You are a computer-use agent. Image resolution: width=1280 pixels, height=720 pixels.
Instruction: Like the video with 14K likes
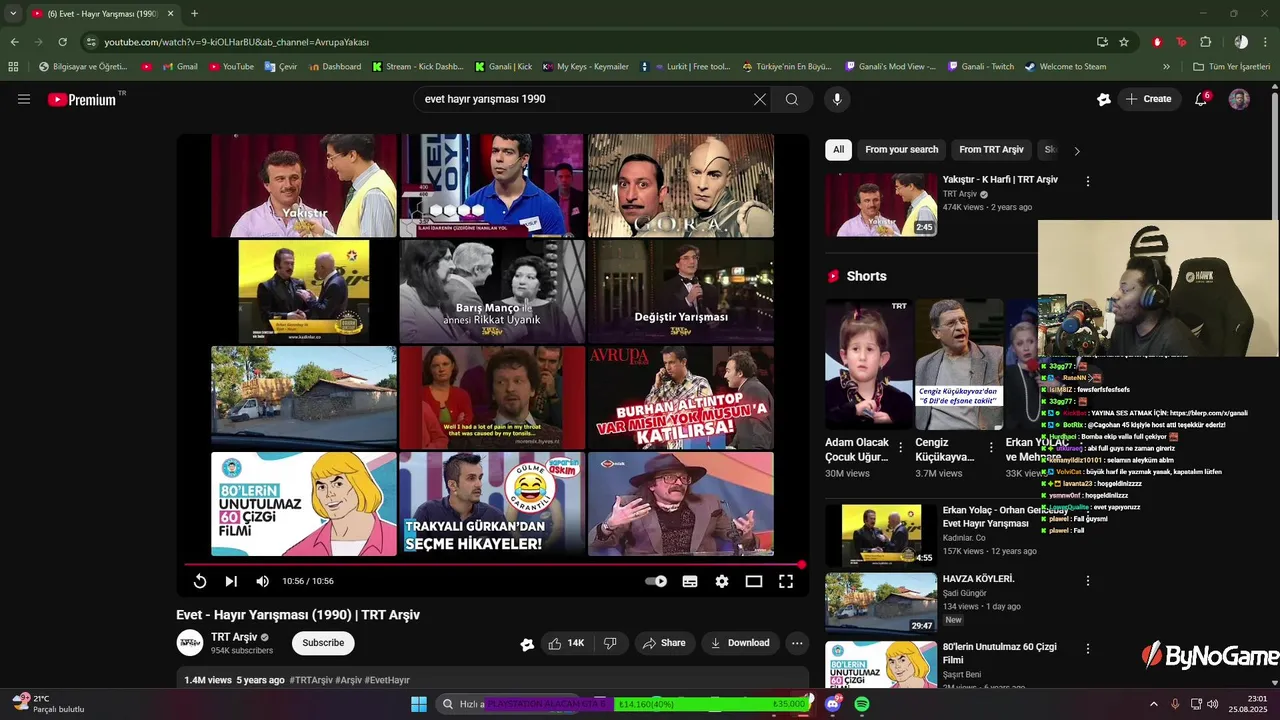coord(566,643)
